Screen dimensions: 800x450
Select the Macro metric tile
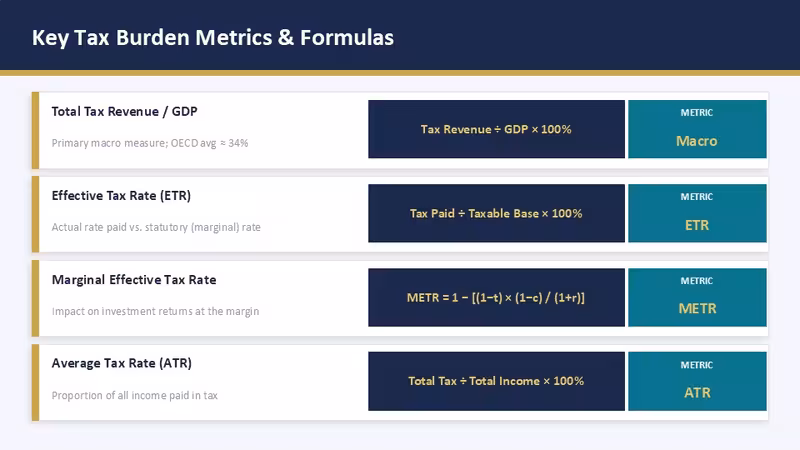point(697,129)
